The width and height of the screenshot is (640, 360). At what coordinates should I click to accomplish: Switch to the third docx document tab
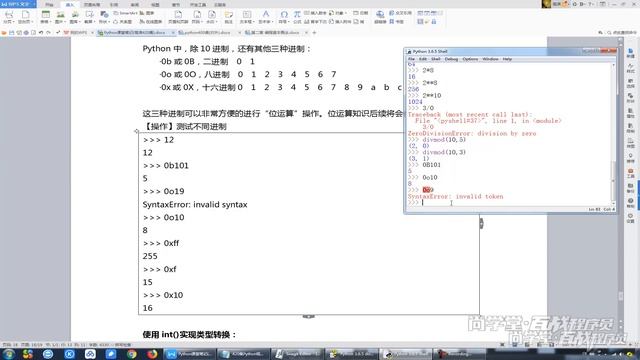pos(276,33)
